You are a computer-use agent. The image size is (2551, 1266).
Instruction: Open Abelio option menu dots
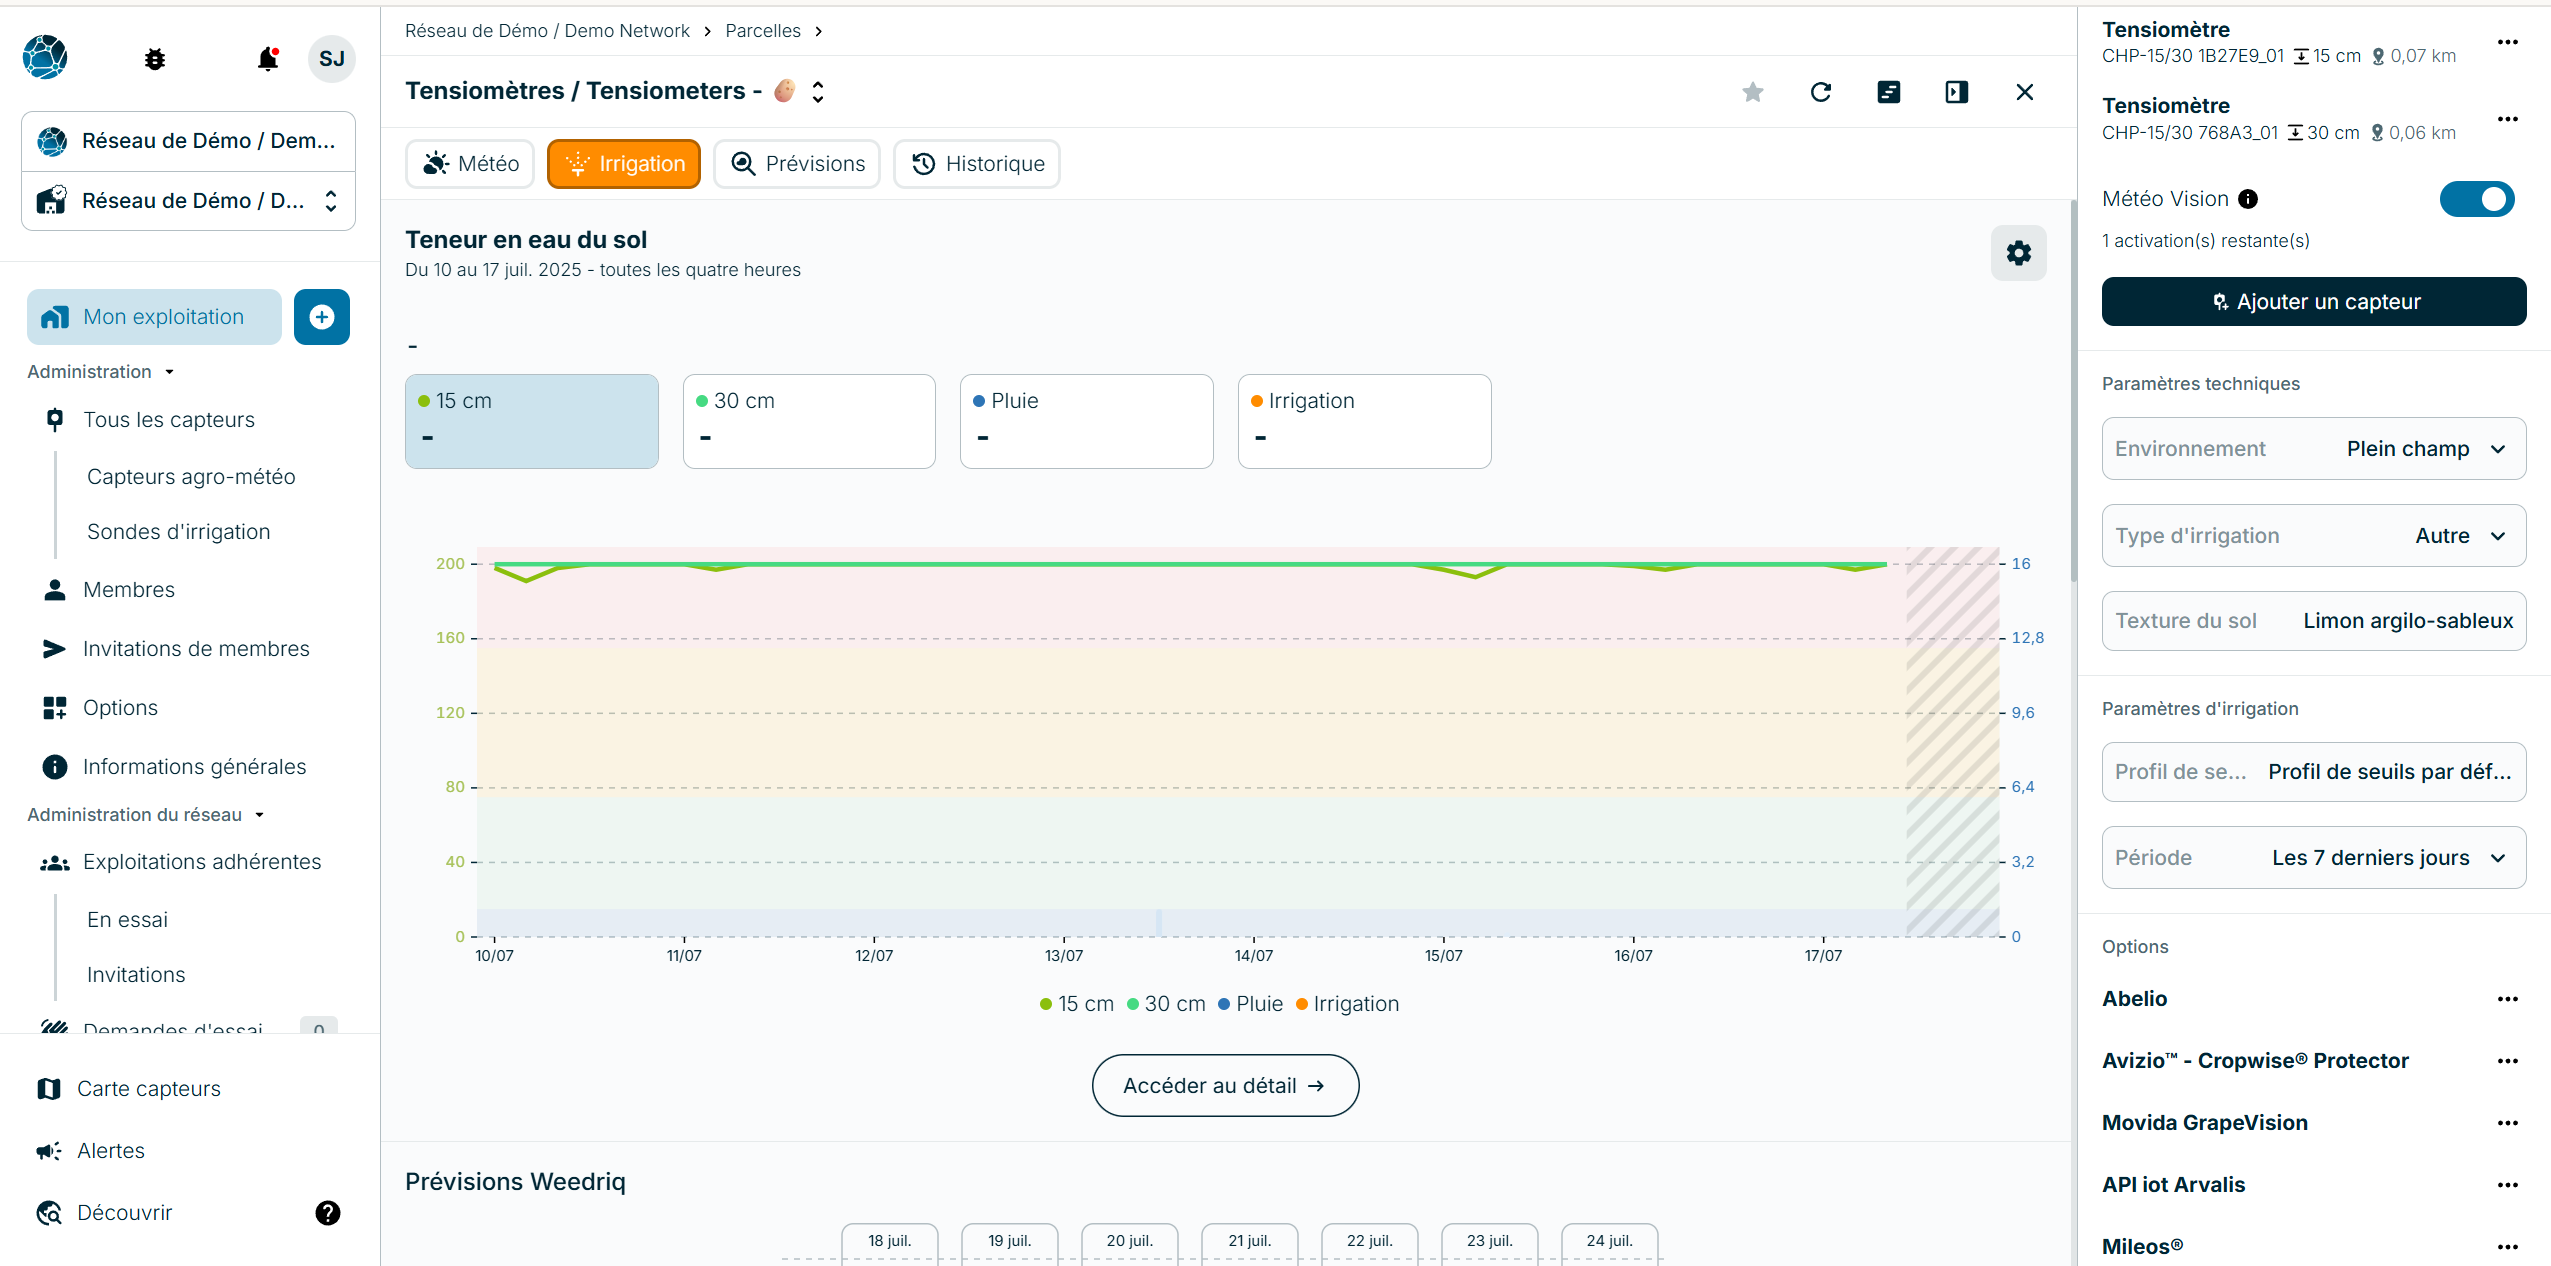[x=2508, y=999]
